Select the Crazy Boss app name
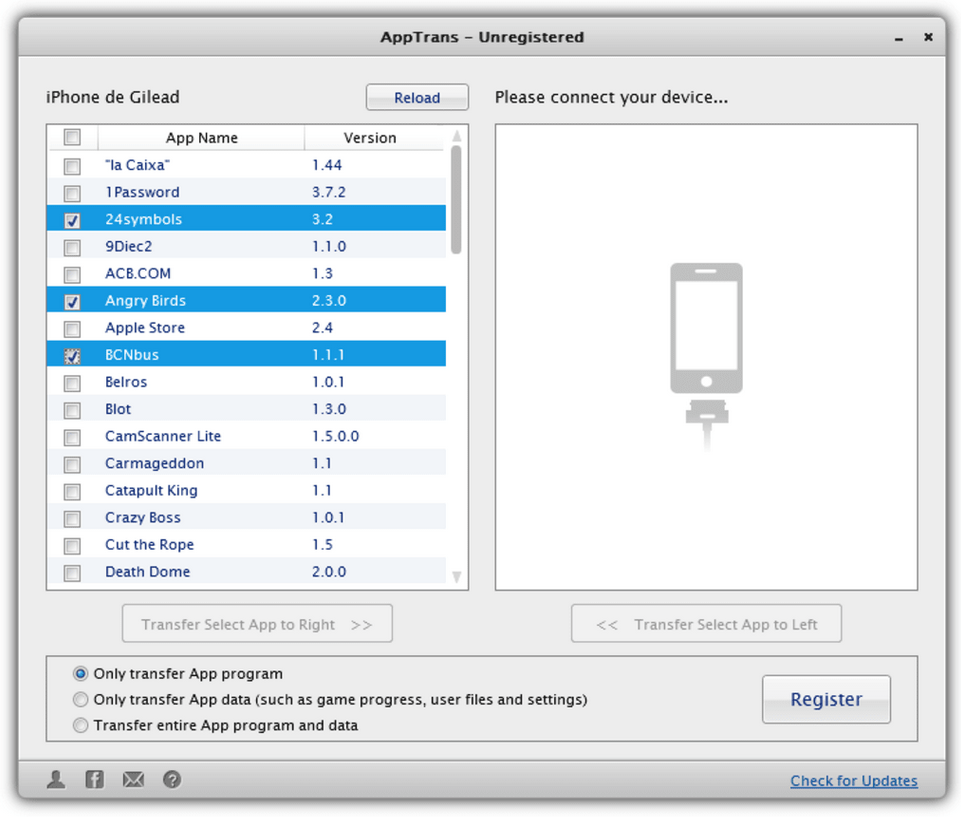The height and width of the screenshot is (817, 961). coord(143,517)
